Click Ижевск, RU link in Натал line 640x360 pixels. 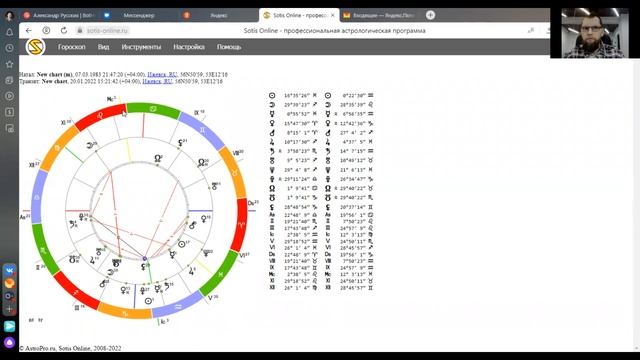point(162,75)
